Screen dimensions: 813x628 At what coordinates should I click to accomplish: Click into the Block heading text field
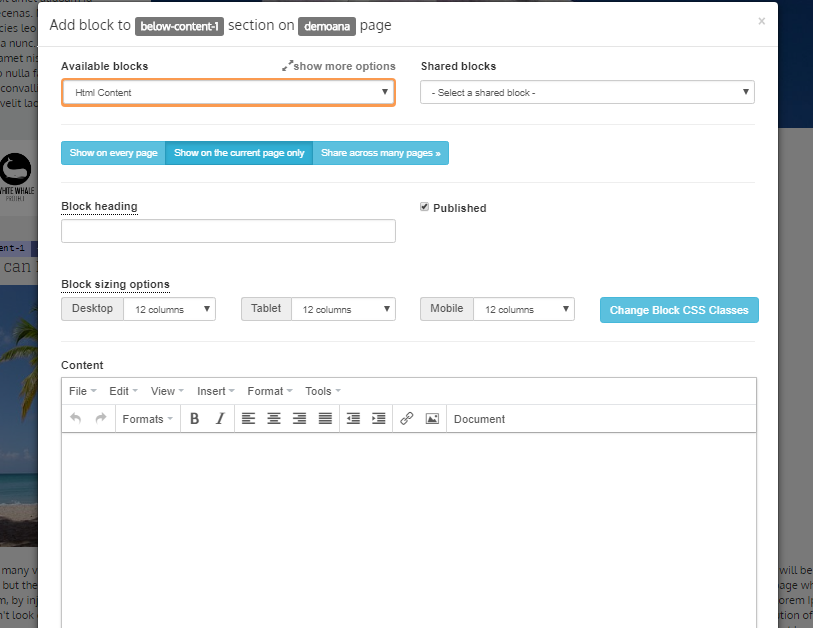[228, 231]
